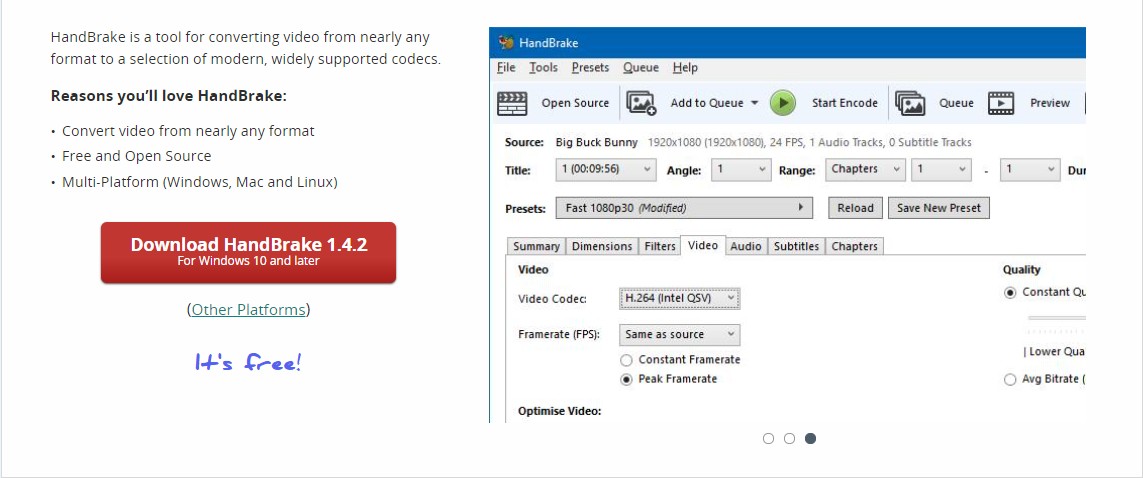Screen dimensions: 1143x478
Task: Open the Range Chapters dropdown
Action: pyautogui.click(x=865, y=170)
